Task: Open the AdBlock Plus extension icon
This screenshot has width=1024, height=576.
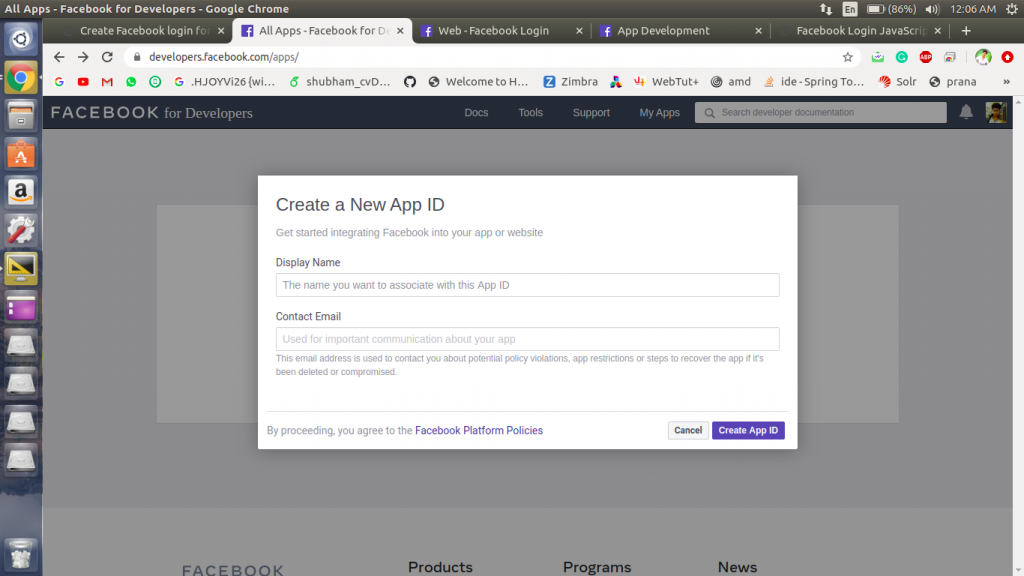Action: (925, 57)
